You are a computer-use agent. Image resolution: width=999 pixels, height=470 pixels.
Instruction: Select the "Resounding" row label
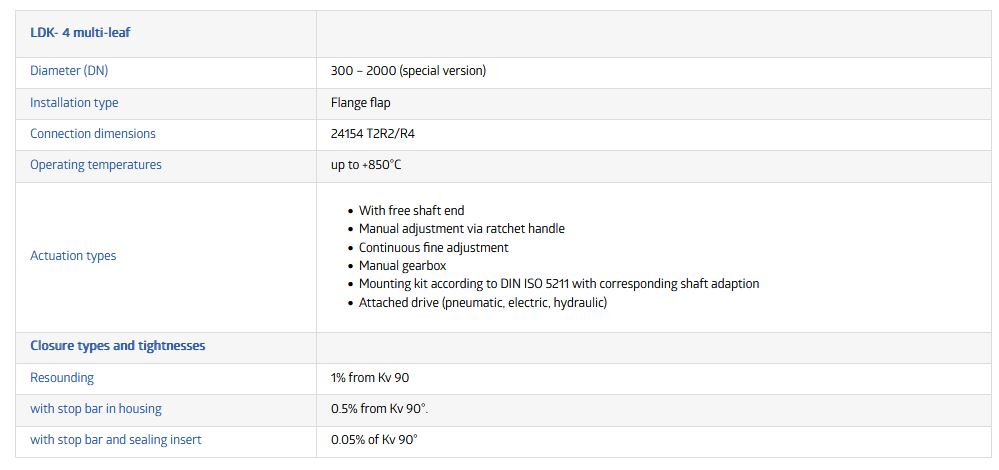62,378
